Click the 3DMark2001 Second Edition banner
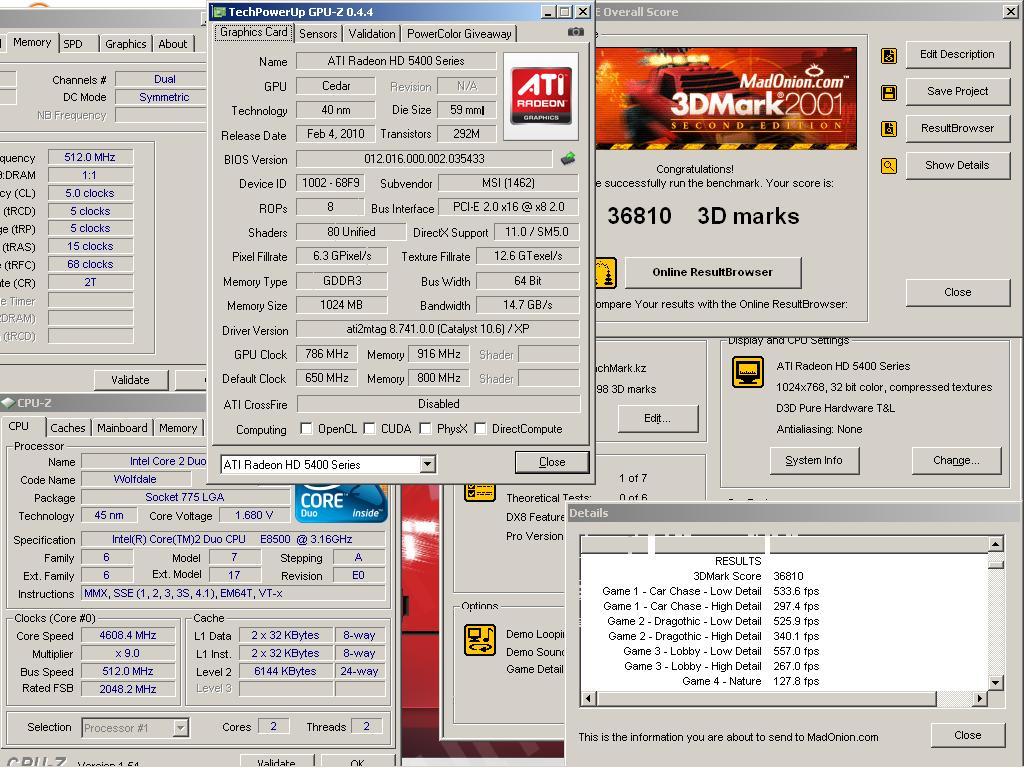1024x768 pixels. [x=726, y=99]
